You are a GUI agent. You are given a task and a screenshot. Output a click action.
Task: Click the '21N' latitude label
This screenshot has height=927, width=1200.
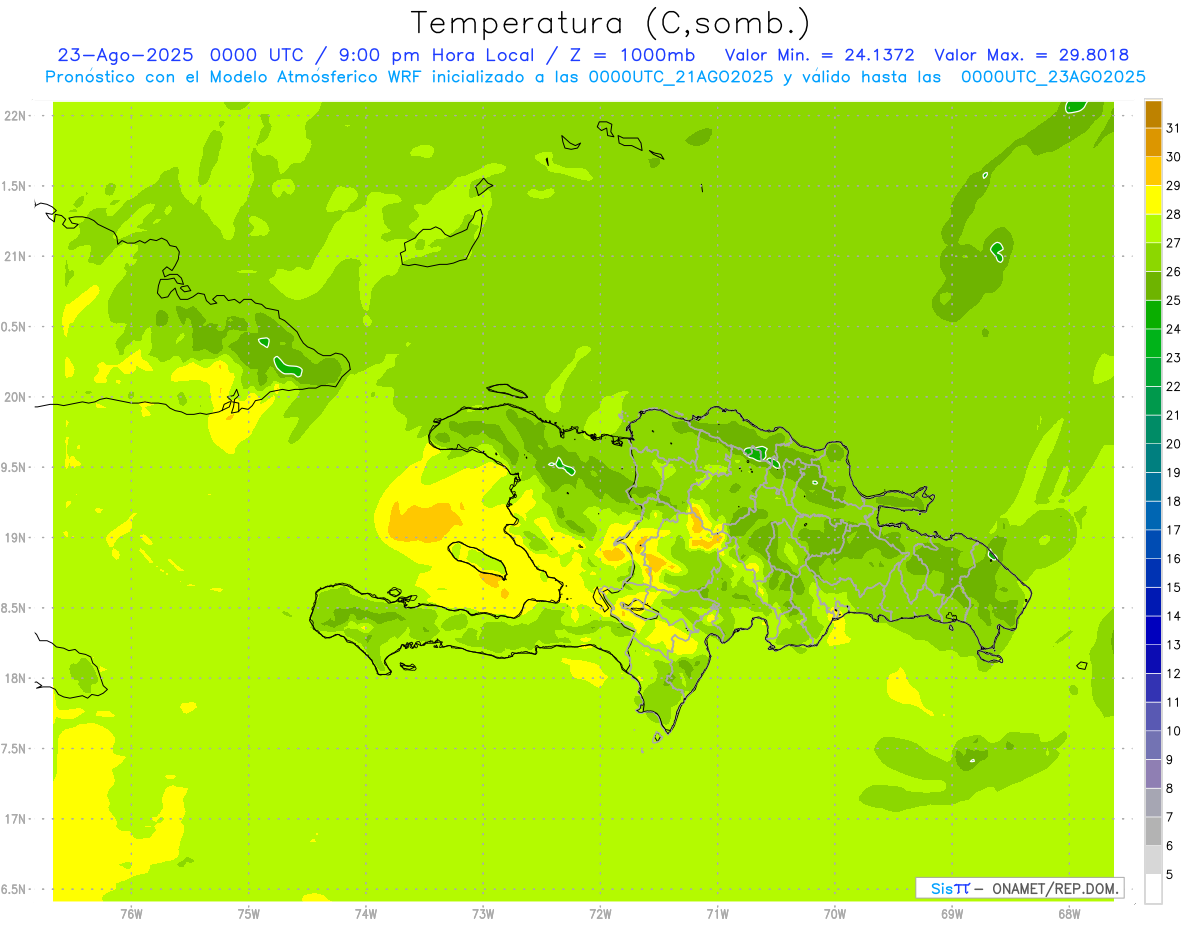[x=15, y=256]
